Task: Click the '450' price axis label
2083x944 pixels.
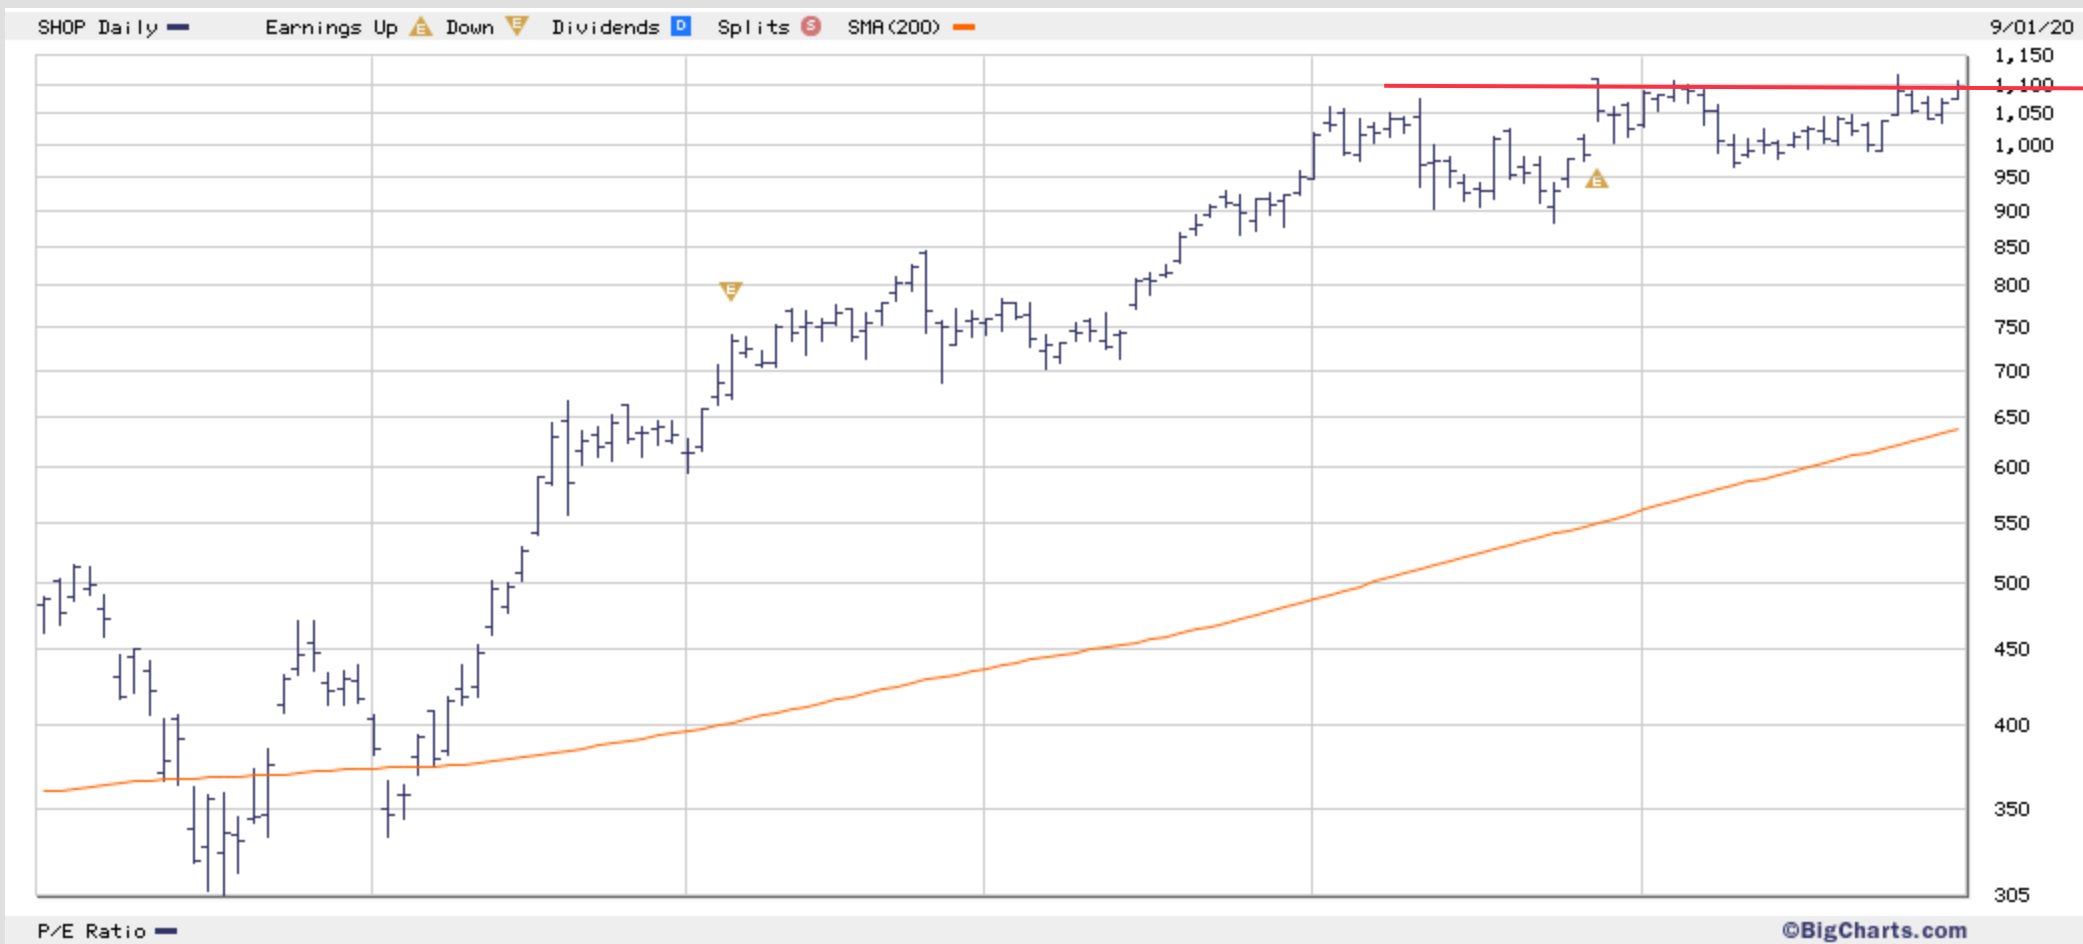Action: click(2012, 649)
